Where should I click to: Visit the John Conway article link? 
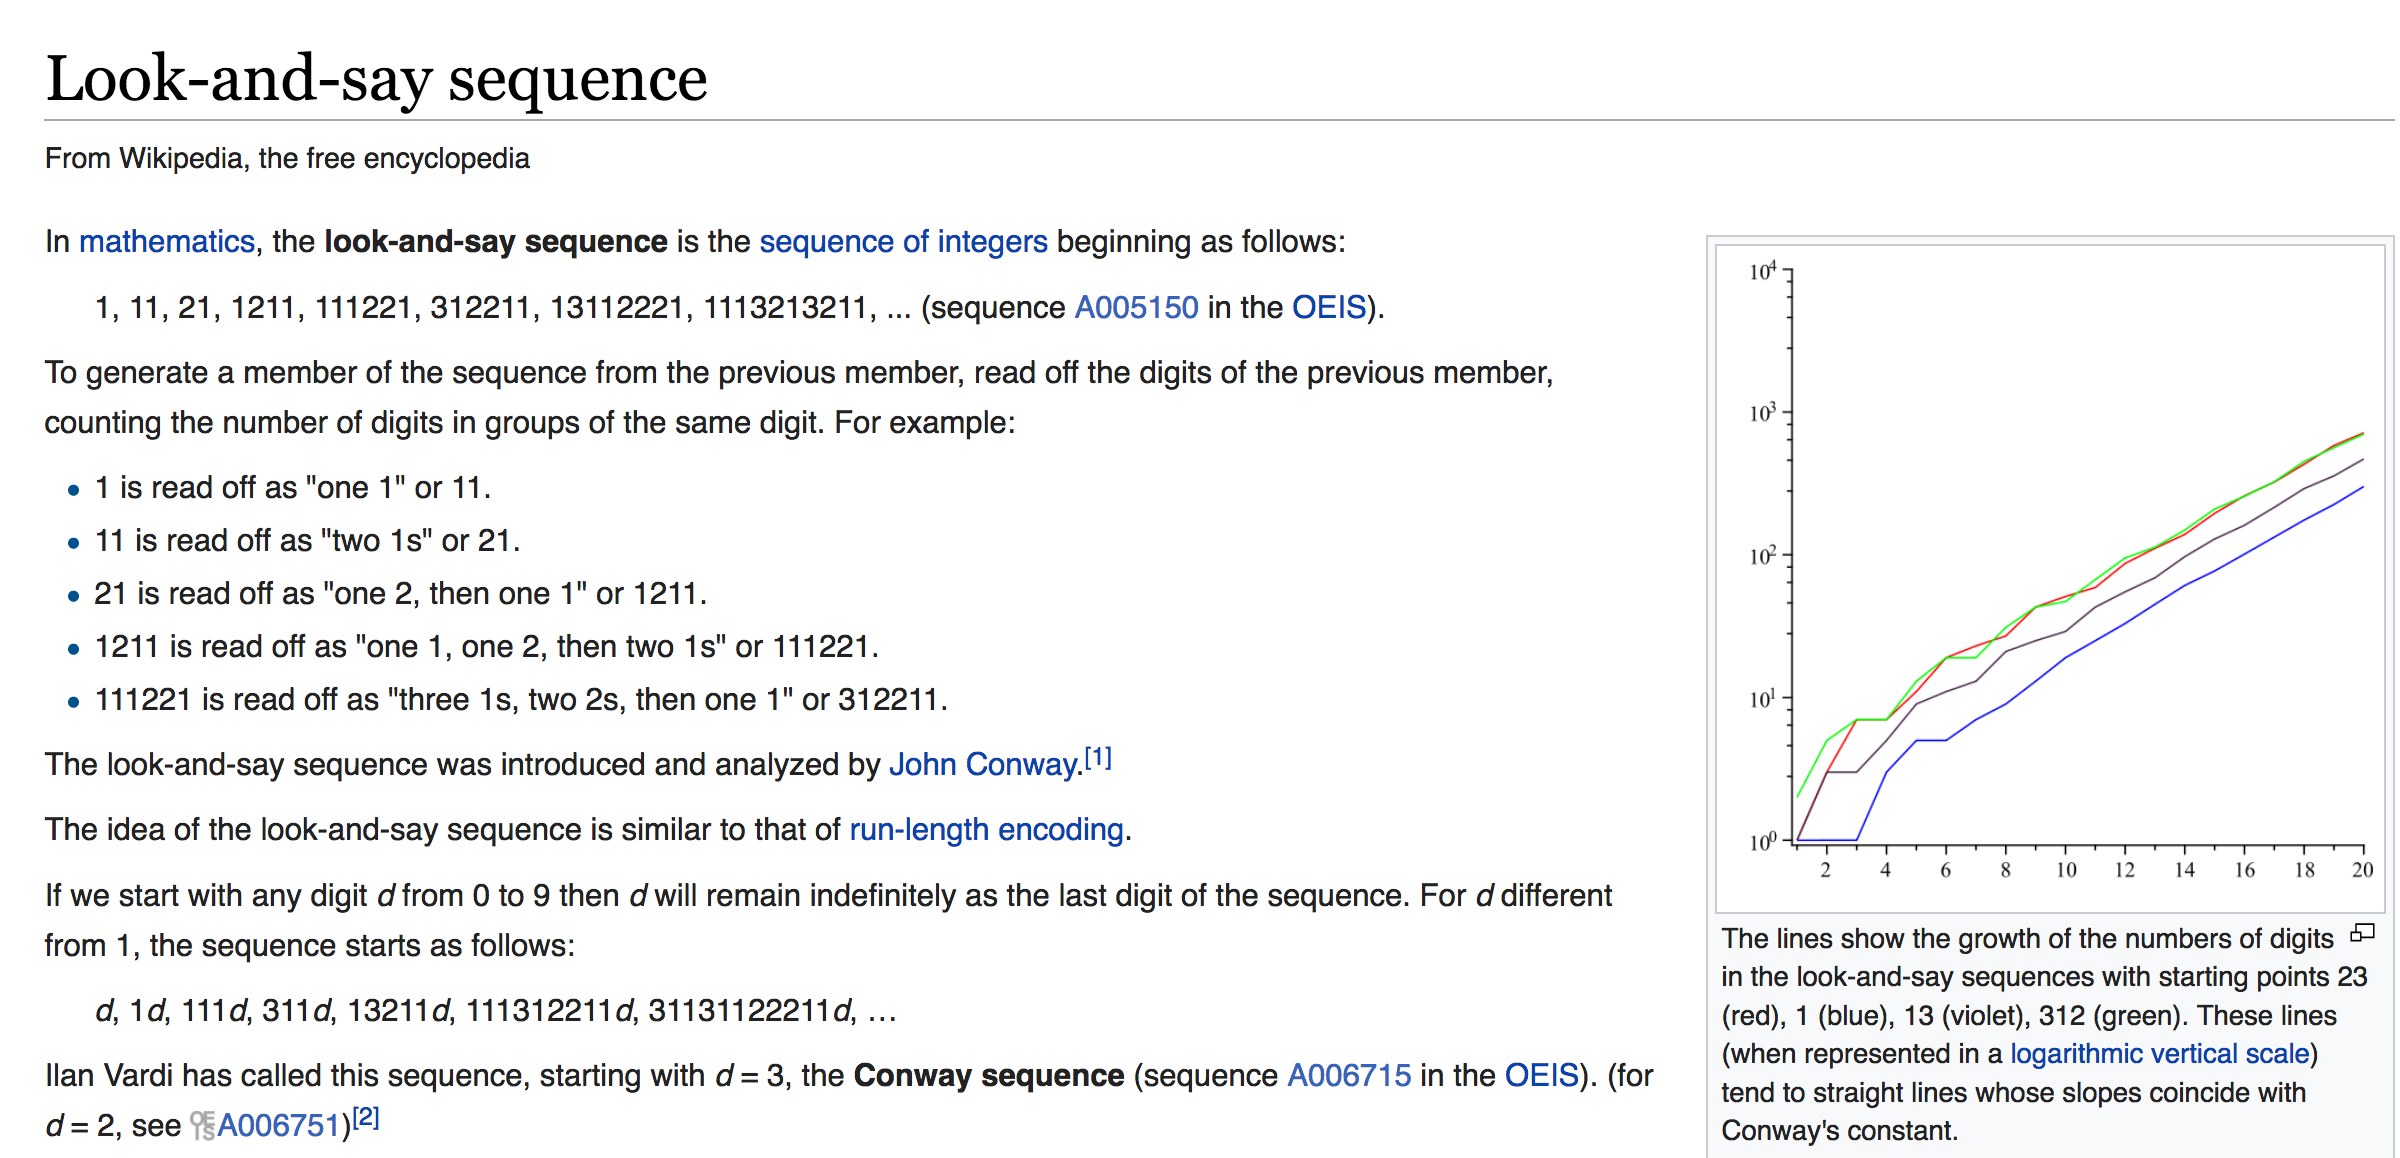coord(984,765)
